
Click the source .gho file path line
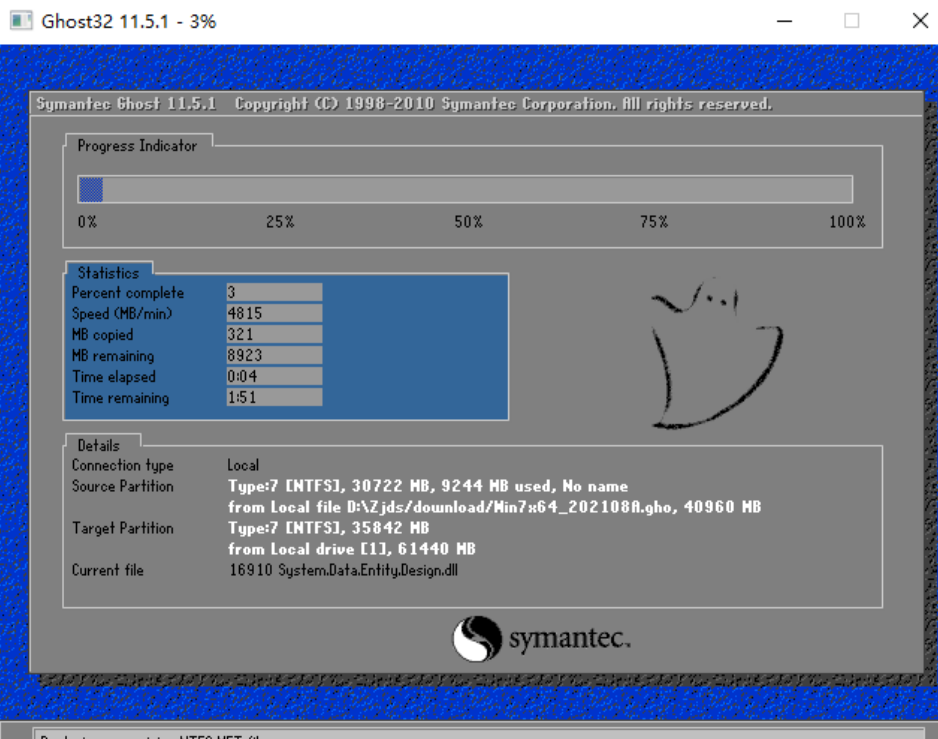click(494, 507)
